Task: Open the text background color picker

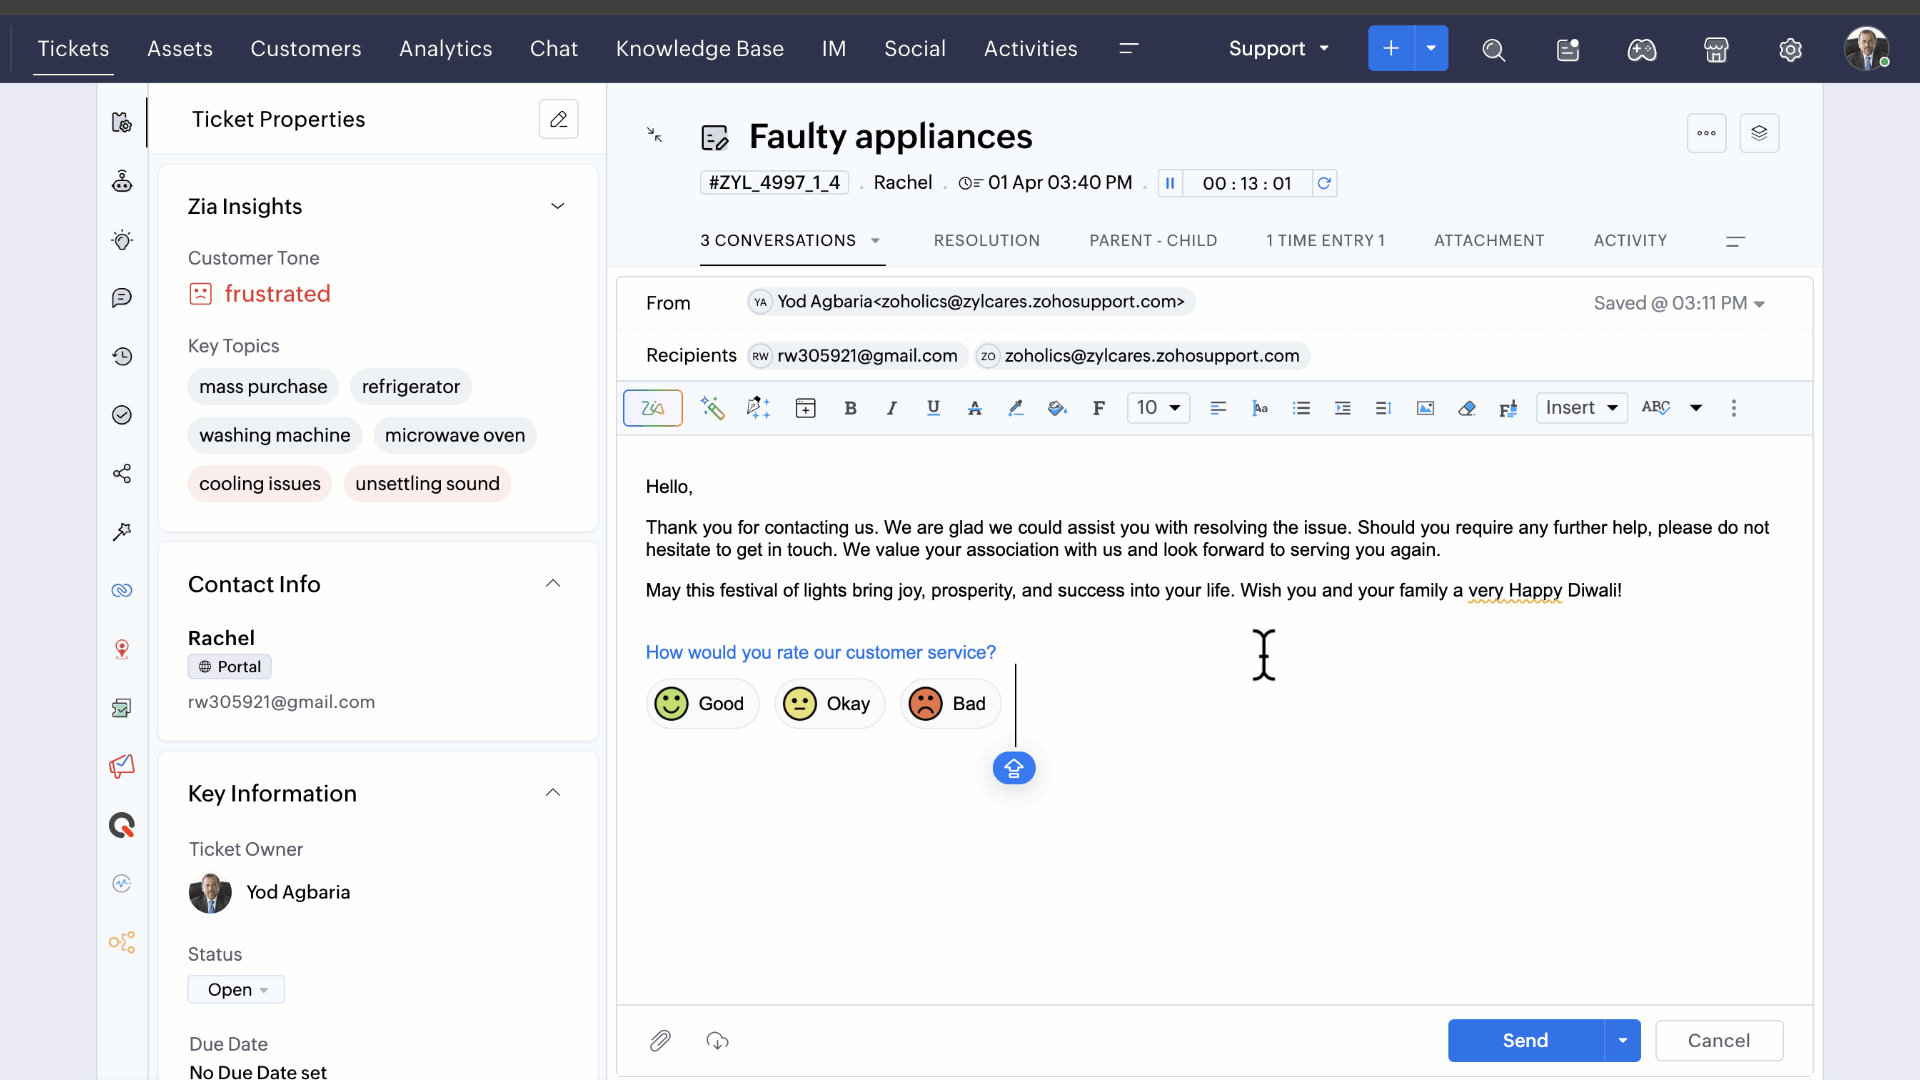Action: (x=1057, y=408)
